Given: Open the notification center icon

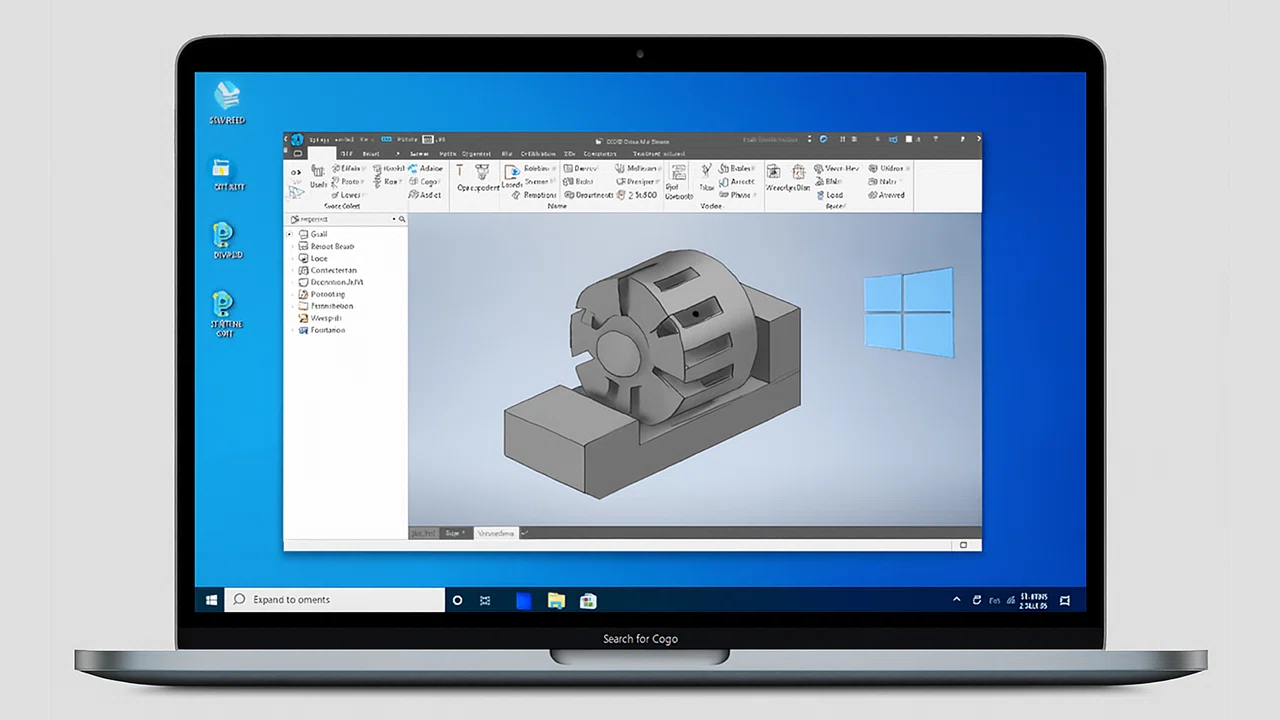Looking at the screenshot, I should pyautogui.click(x=1065, y=600).
